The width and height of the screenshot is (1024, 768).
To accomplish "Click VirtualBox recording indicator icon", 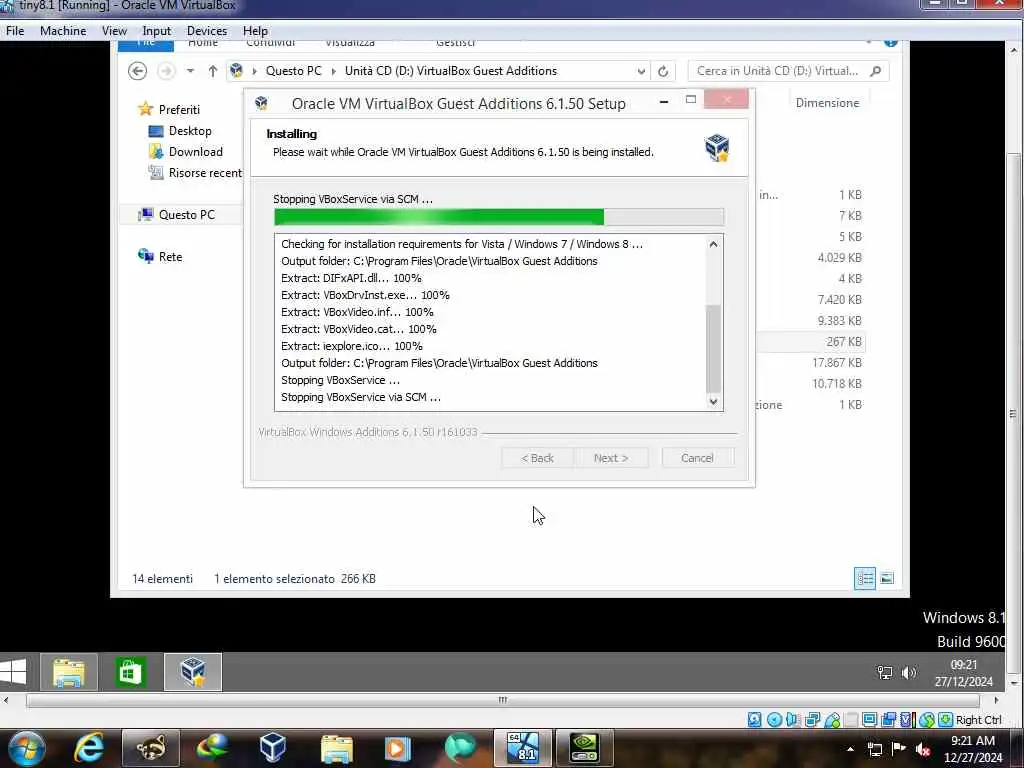I will pyautogui.click(x=888, y=720).
